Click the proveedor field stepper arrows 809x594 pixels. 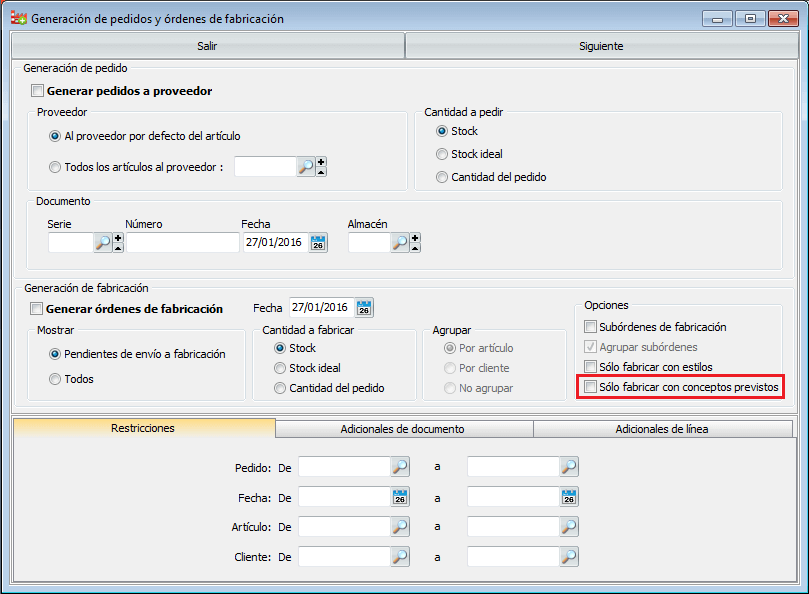point(321,167)
